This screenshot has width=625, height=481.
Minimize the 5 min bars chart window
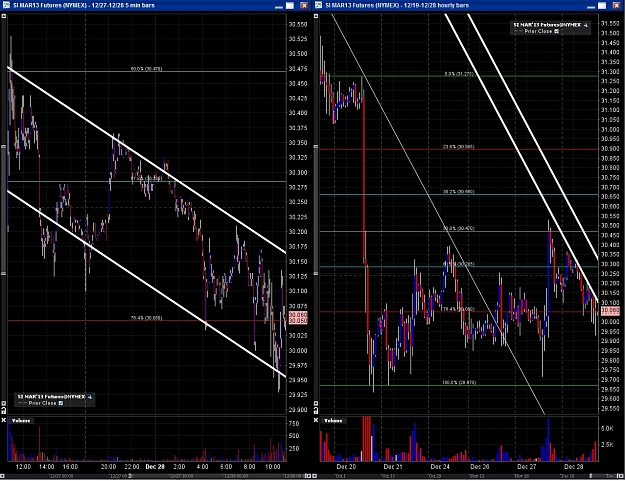click(279, 6)
